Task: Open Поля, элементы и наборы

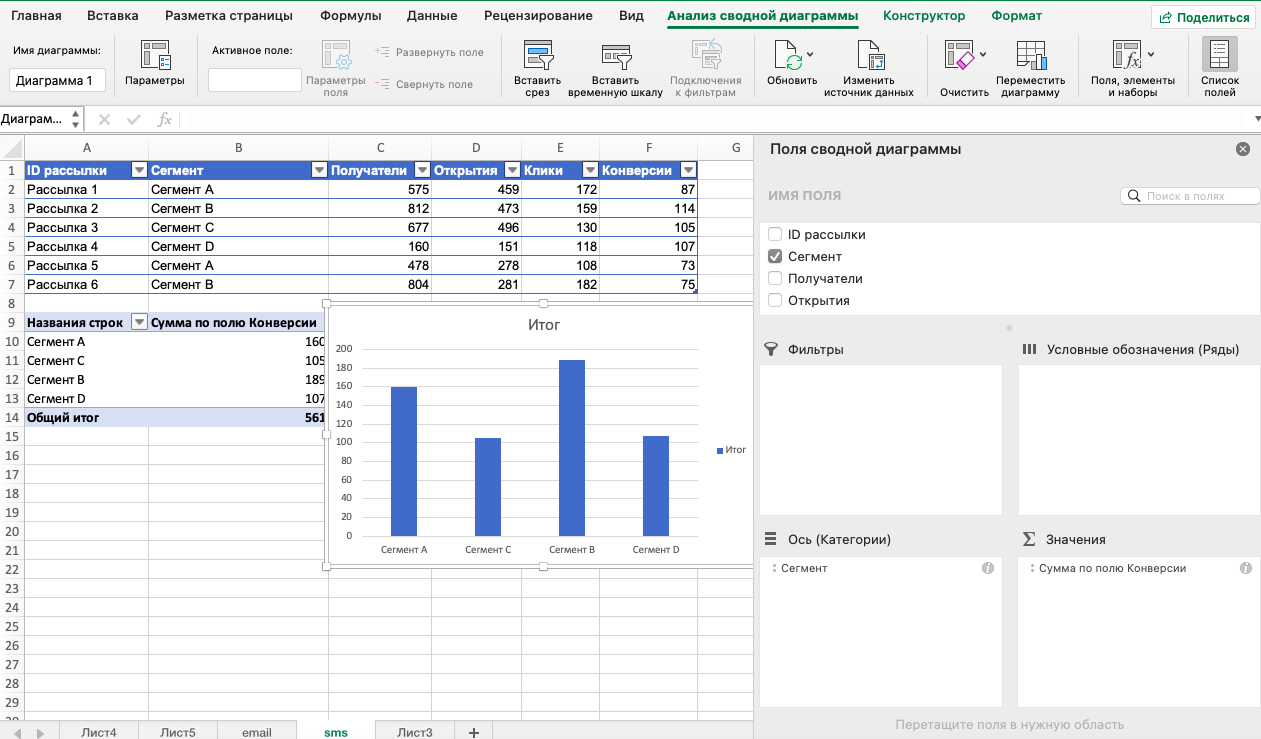Action: pyautogui.click(x=1132, y=68)
